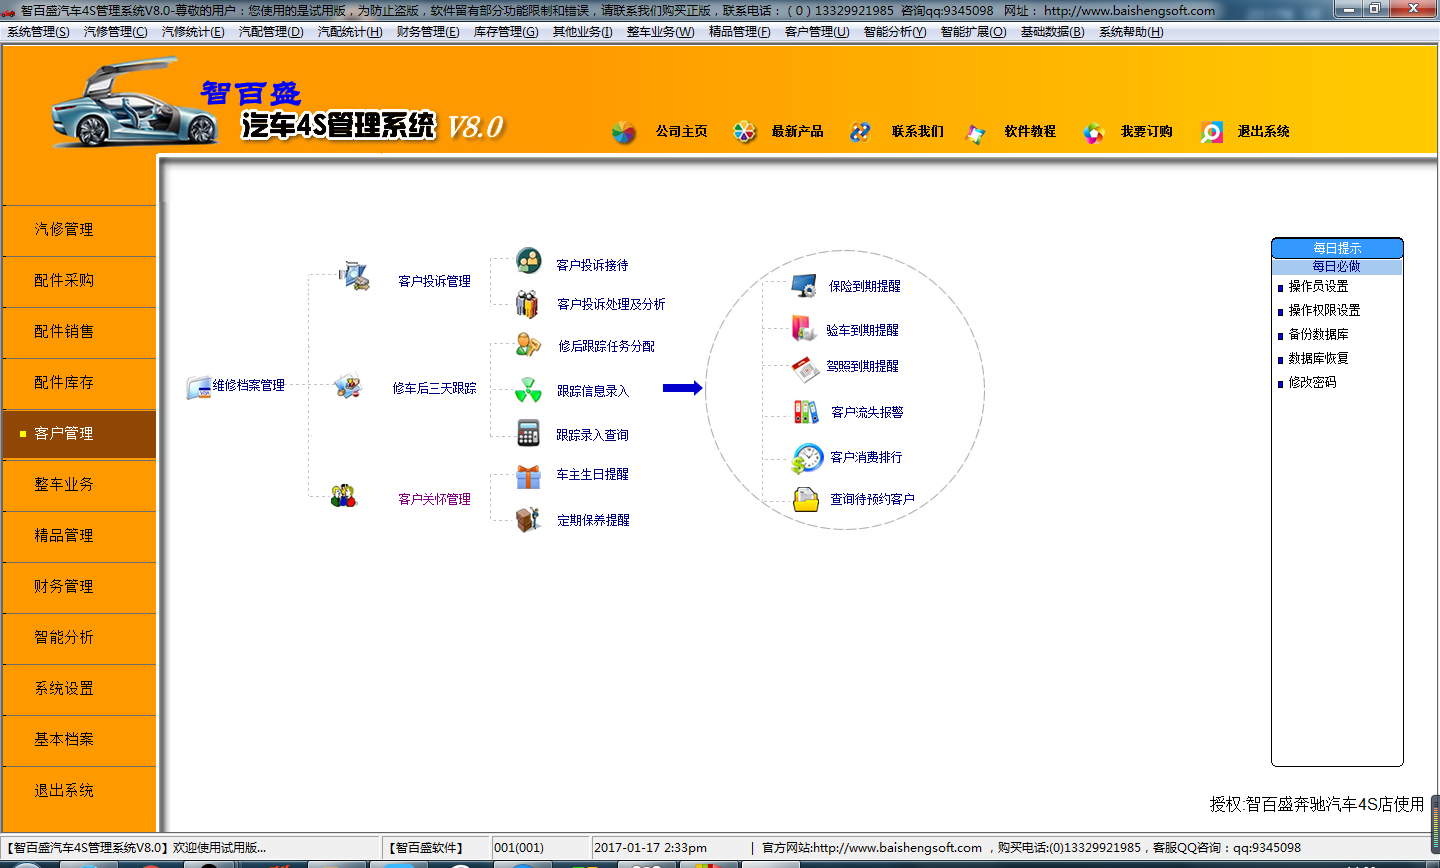Click the 操作员设置 link
The height and width of the screenshot is (868, 1440).
[x=1318, y=287]
